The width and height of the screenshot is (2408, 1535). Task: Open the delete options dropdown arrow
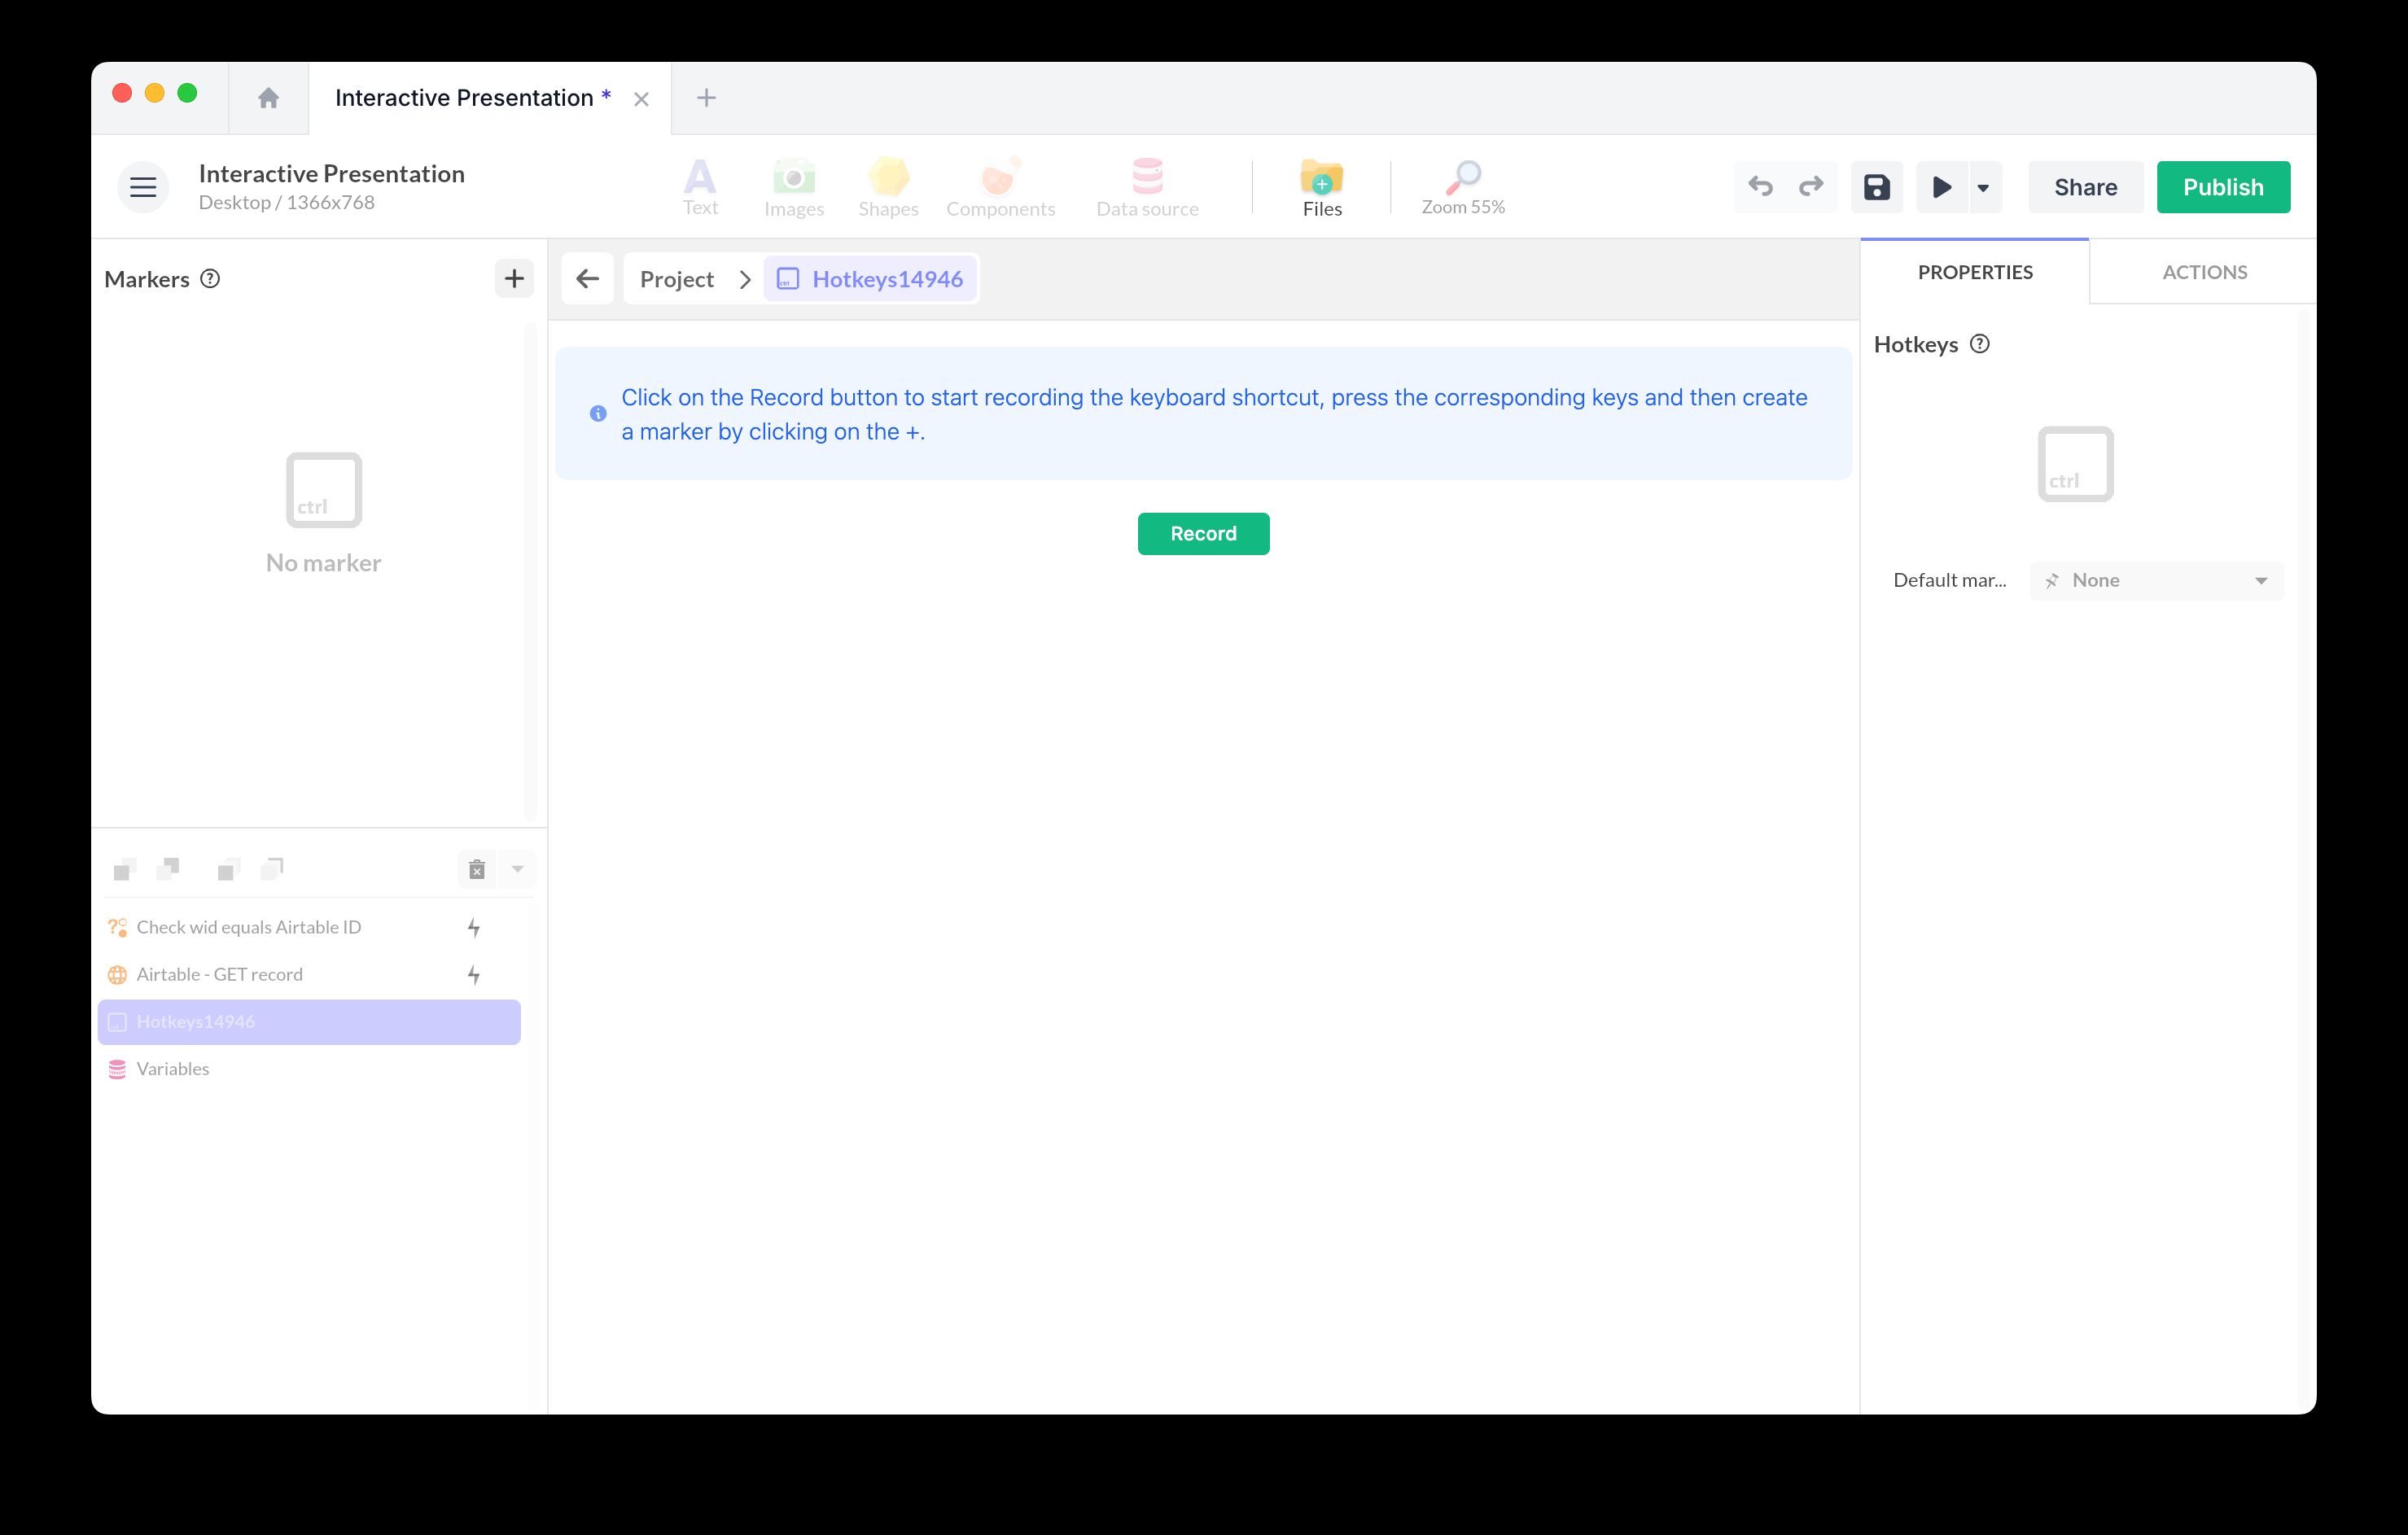tap(517, 869)
